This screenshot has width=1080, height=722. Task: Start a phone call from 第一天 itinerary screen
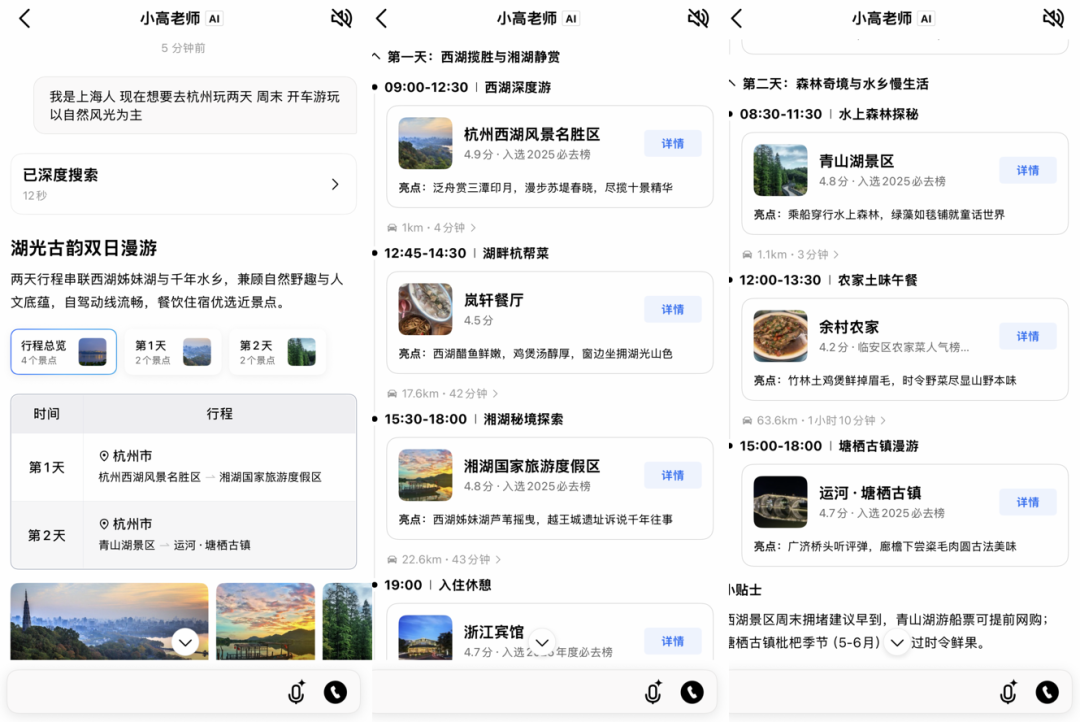point(692,692)
